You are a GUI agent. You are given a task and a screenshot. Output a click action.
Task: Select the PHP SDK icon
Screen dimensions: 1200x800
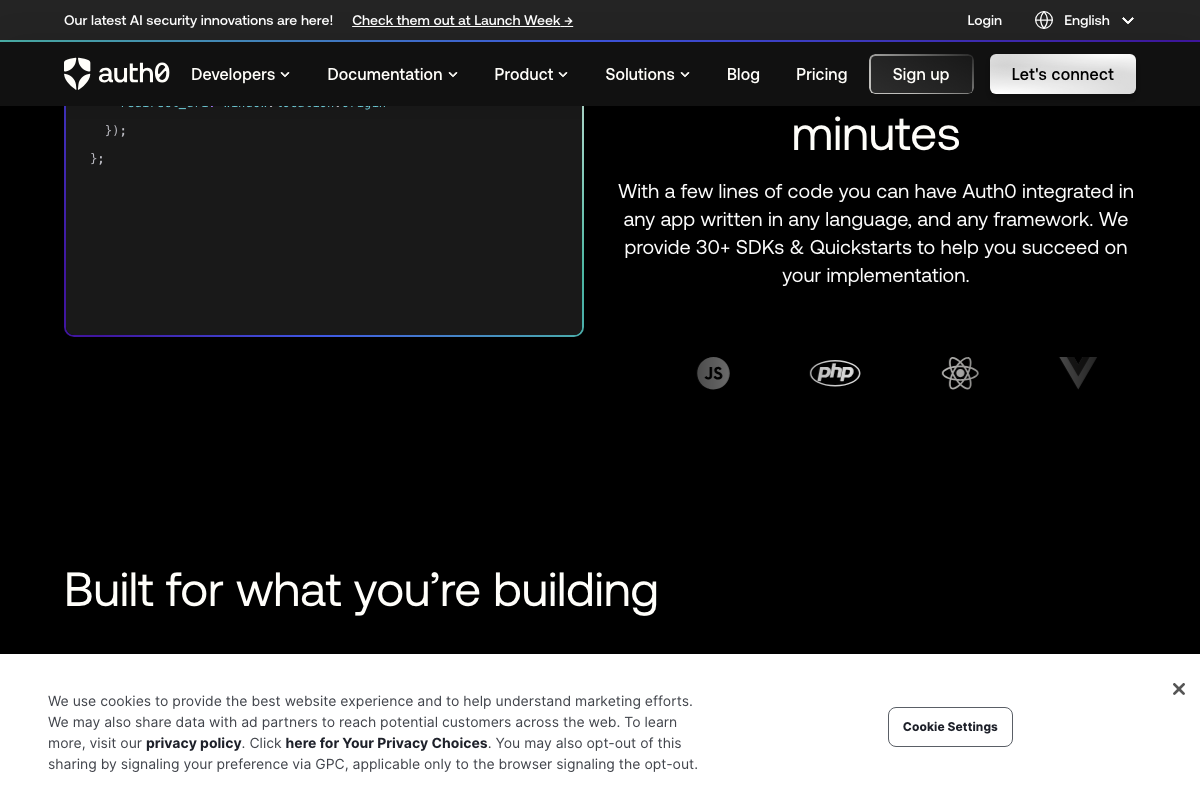835,373
